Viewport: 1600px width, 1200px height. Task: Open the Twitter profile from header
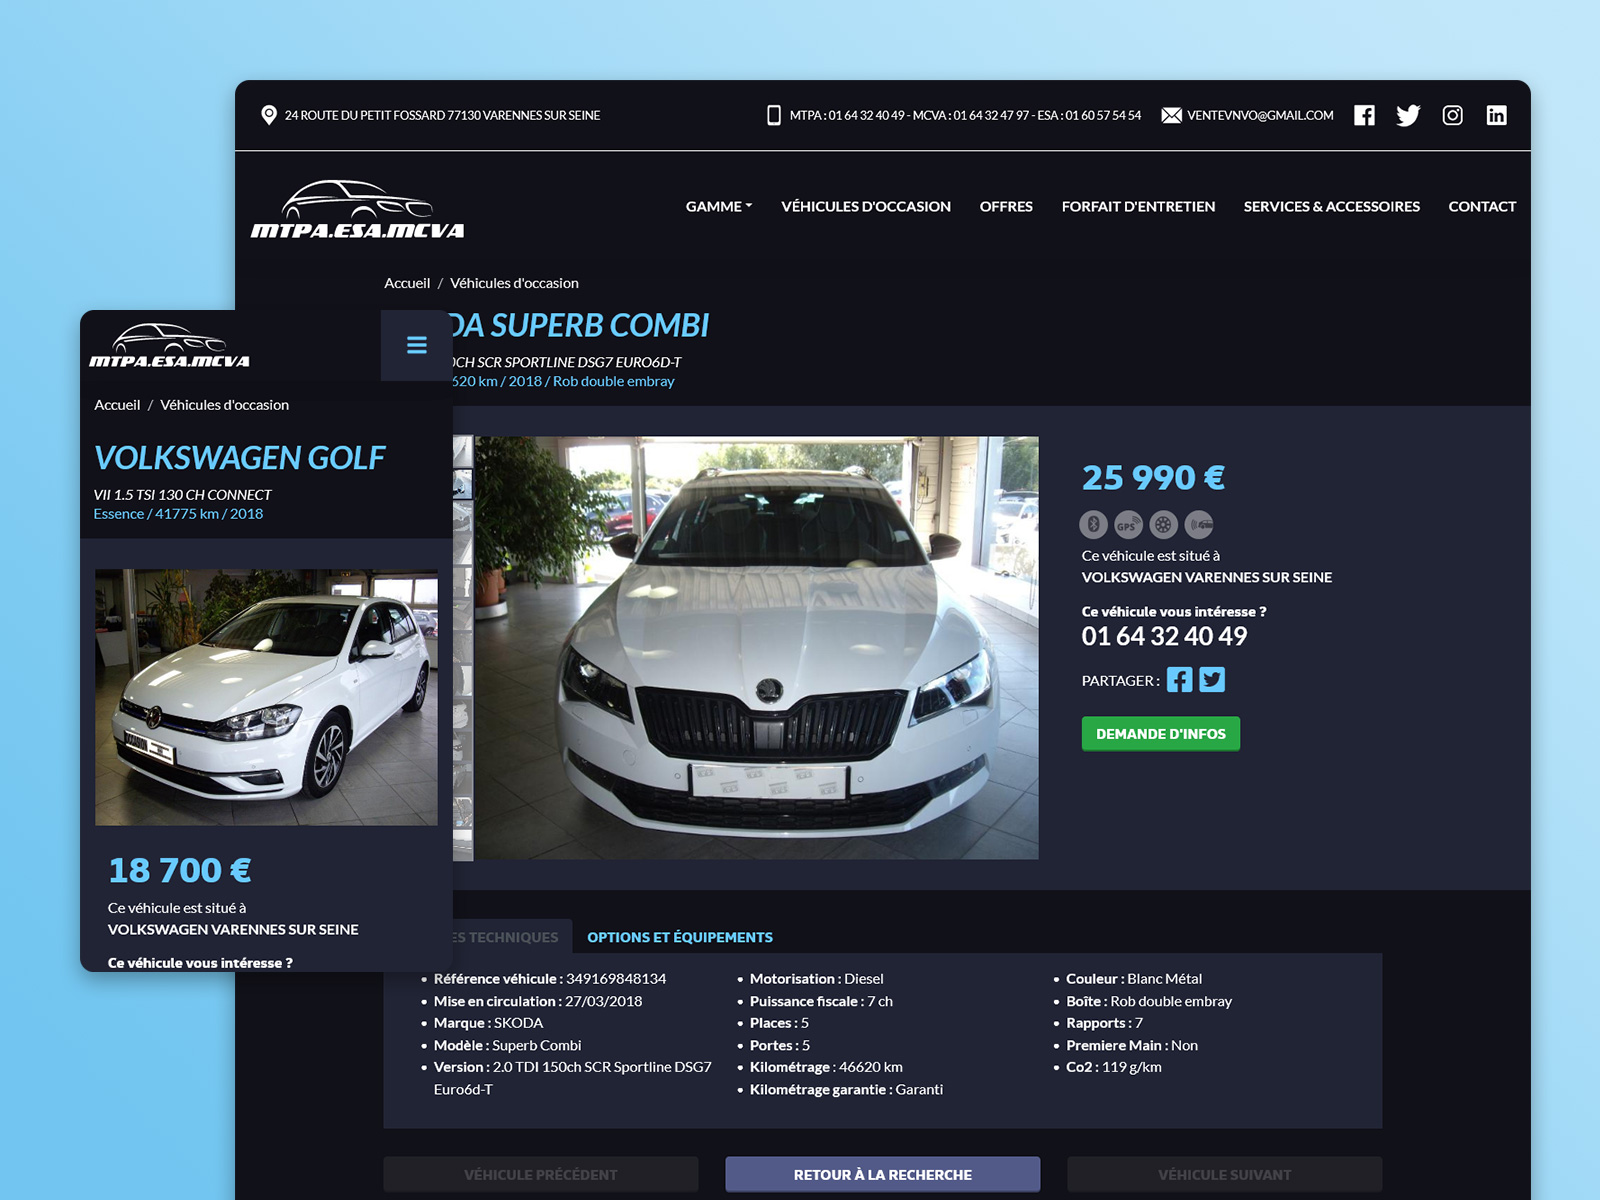click(x=1408, y=115)
